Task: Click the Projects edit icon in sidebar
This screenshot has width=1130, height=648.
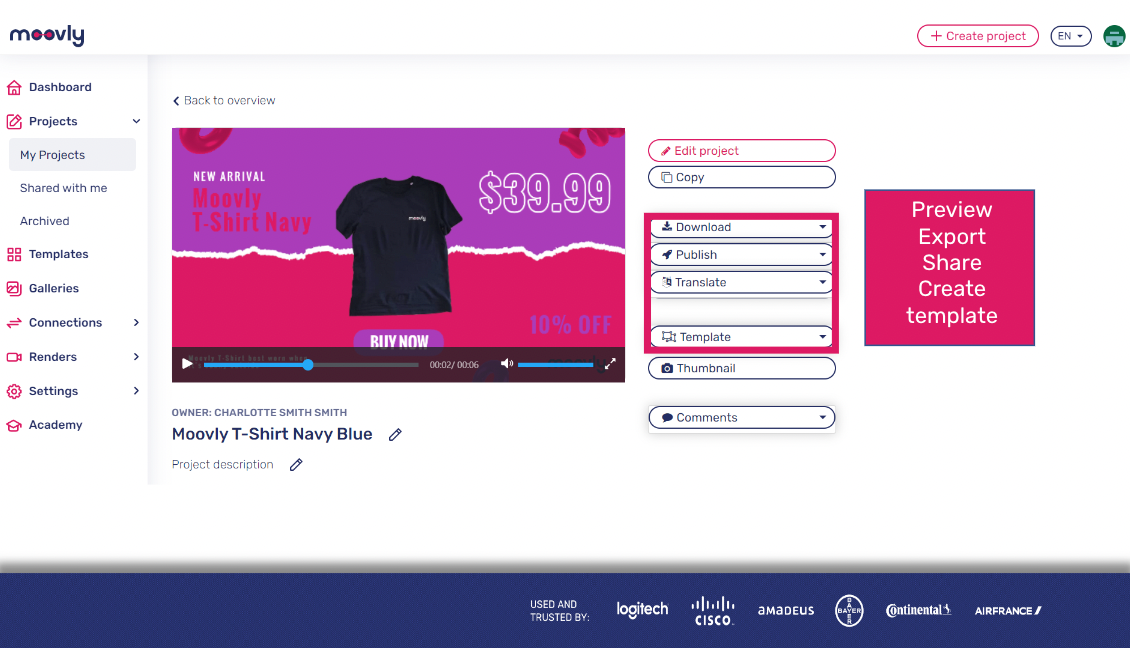Action: pyautogui.click(x=14, y=121)
